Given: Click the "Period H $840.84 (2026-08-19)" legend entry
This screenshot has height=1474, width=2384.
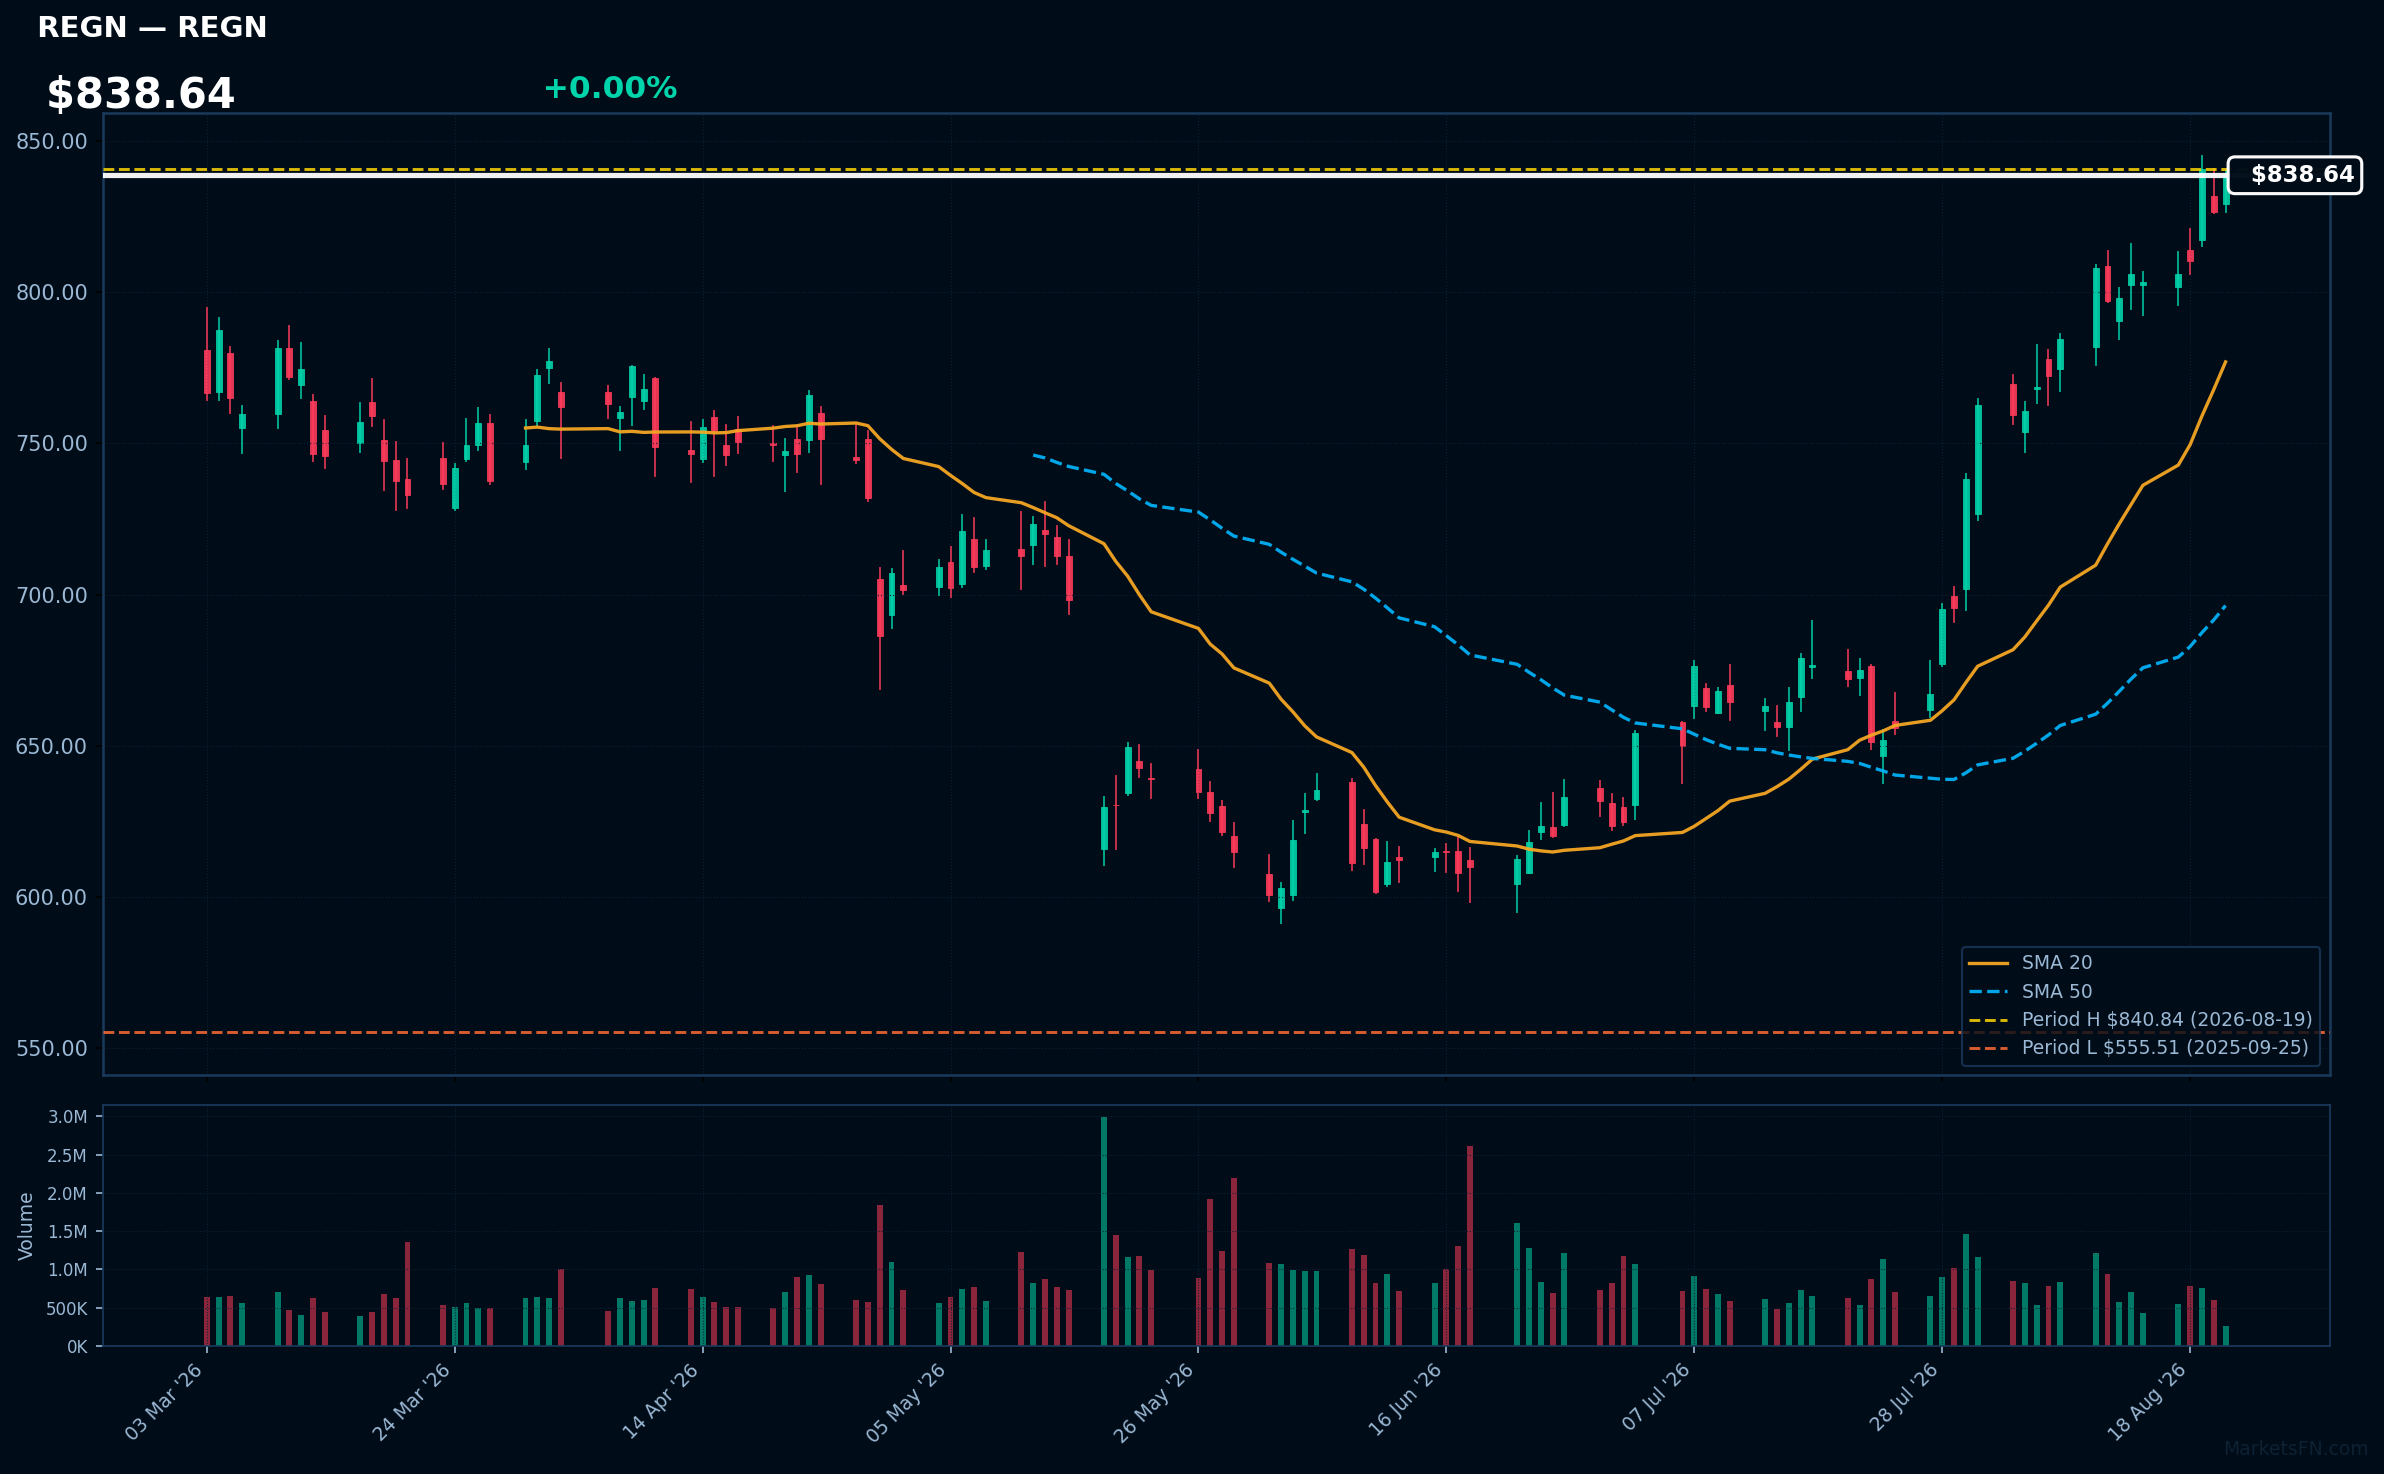Looking at the screenshot, I should (2167, 1020).
